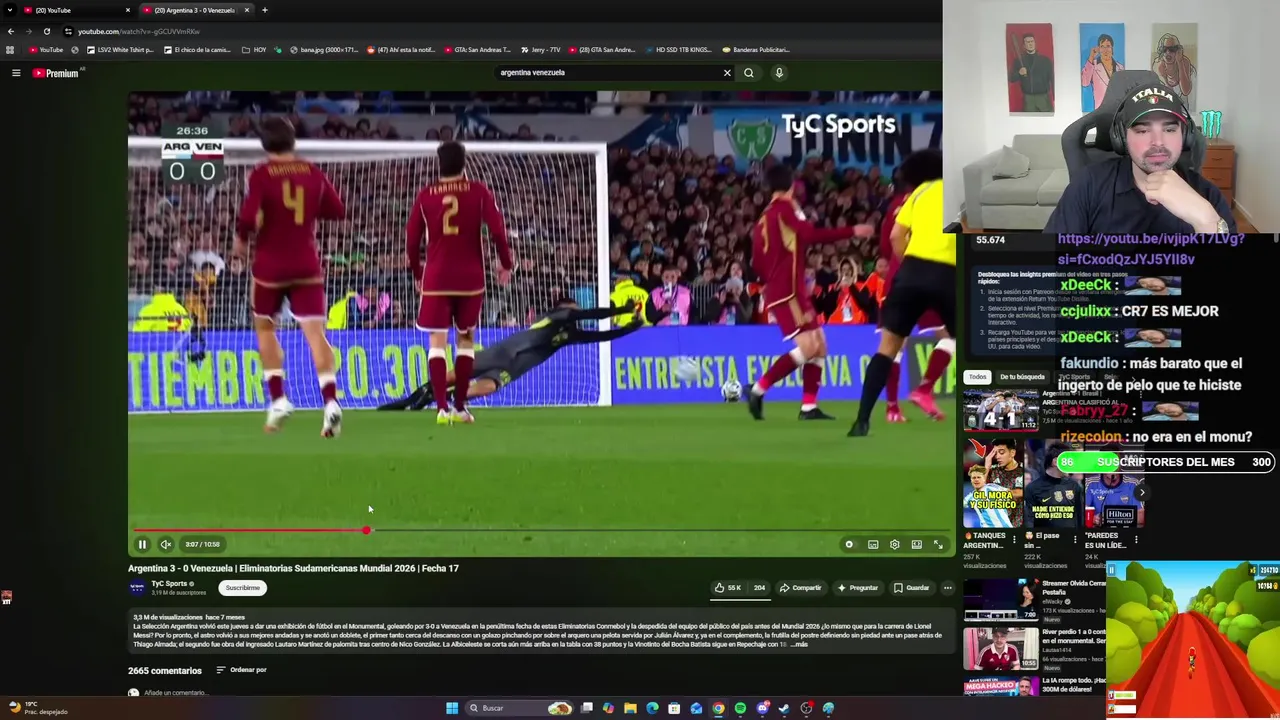Share the video via Compartir
The height and width of the screenshot is (720, 1280).
point(801,588)
